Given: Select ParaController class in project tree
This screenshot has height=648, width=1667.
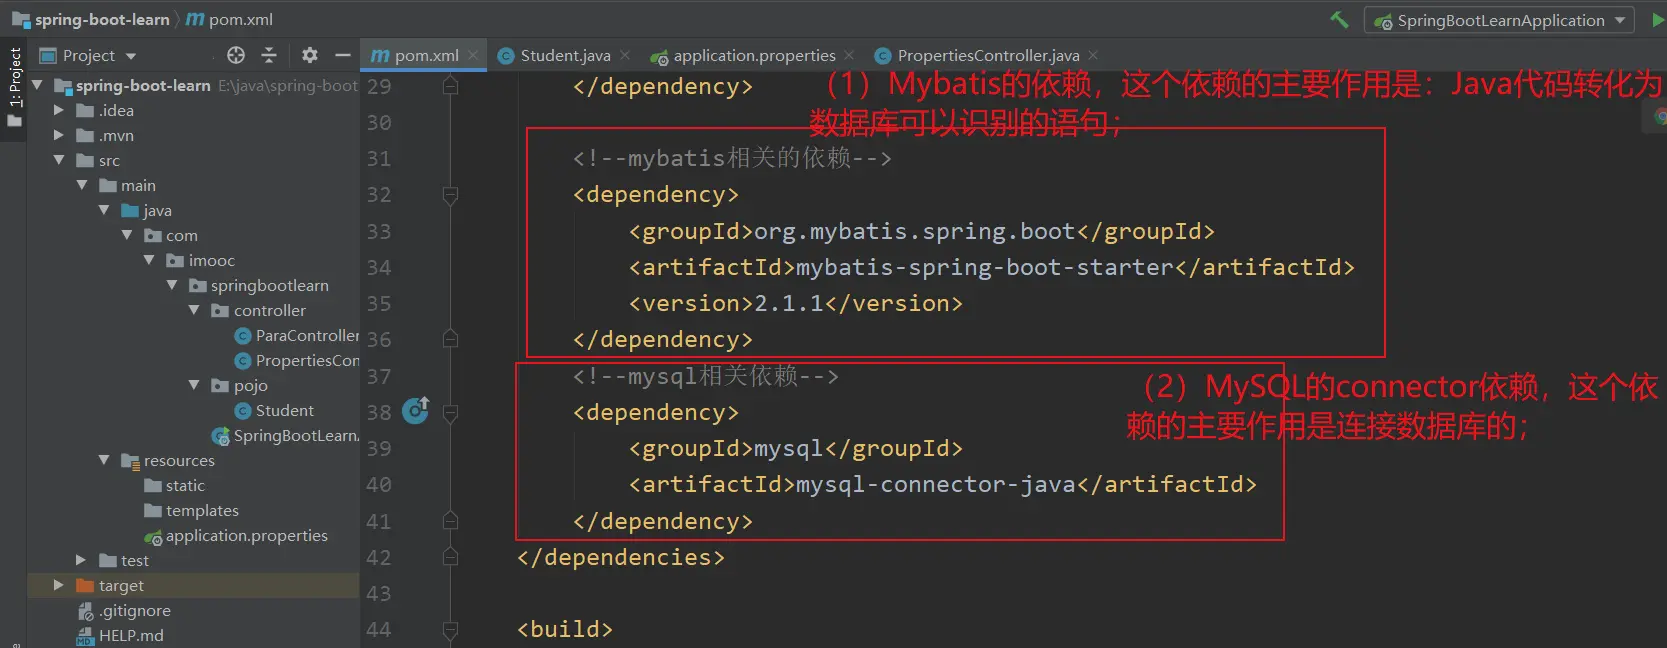Looking at the screenshot, I should point(296,335).
